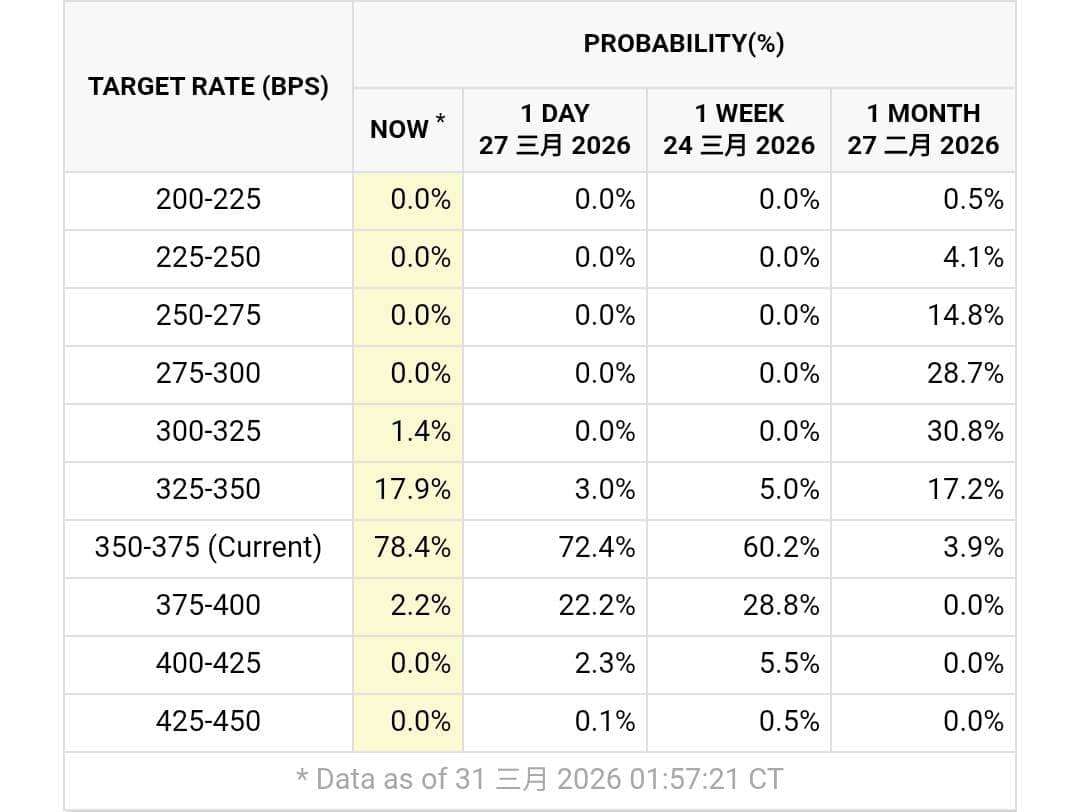Click the 78.4% value in NOW column

(413, 547)
